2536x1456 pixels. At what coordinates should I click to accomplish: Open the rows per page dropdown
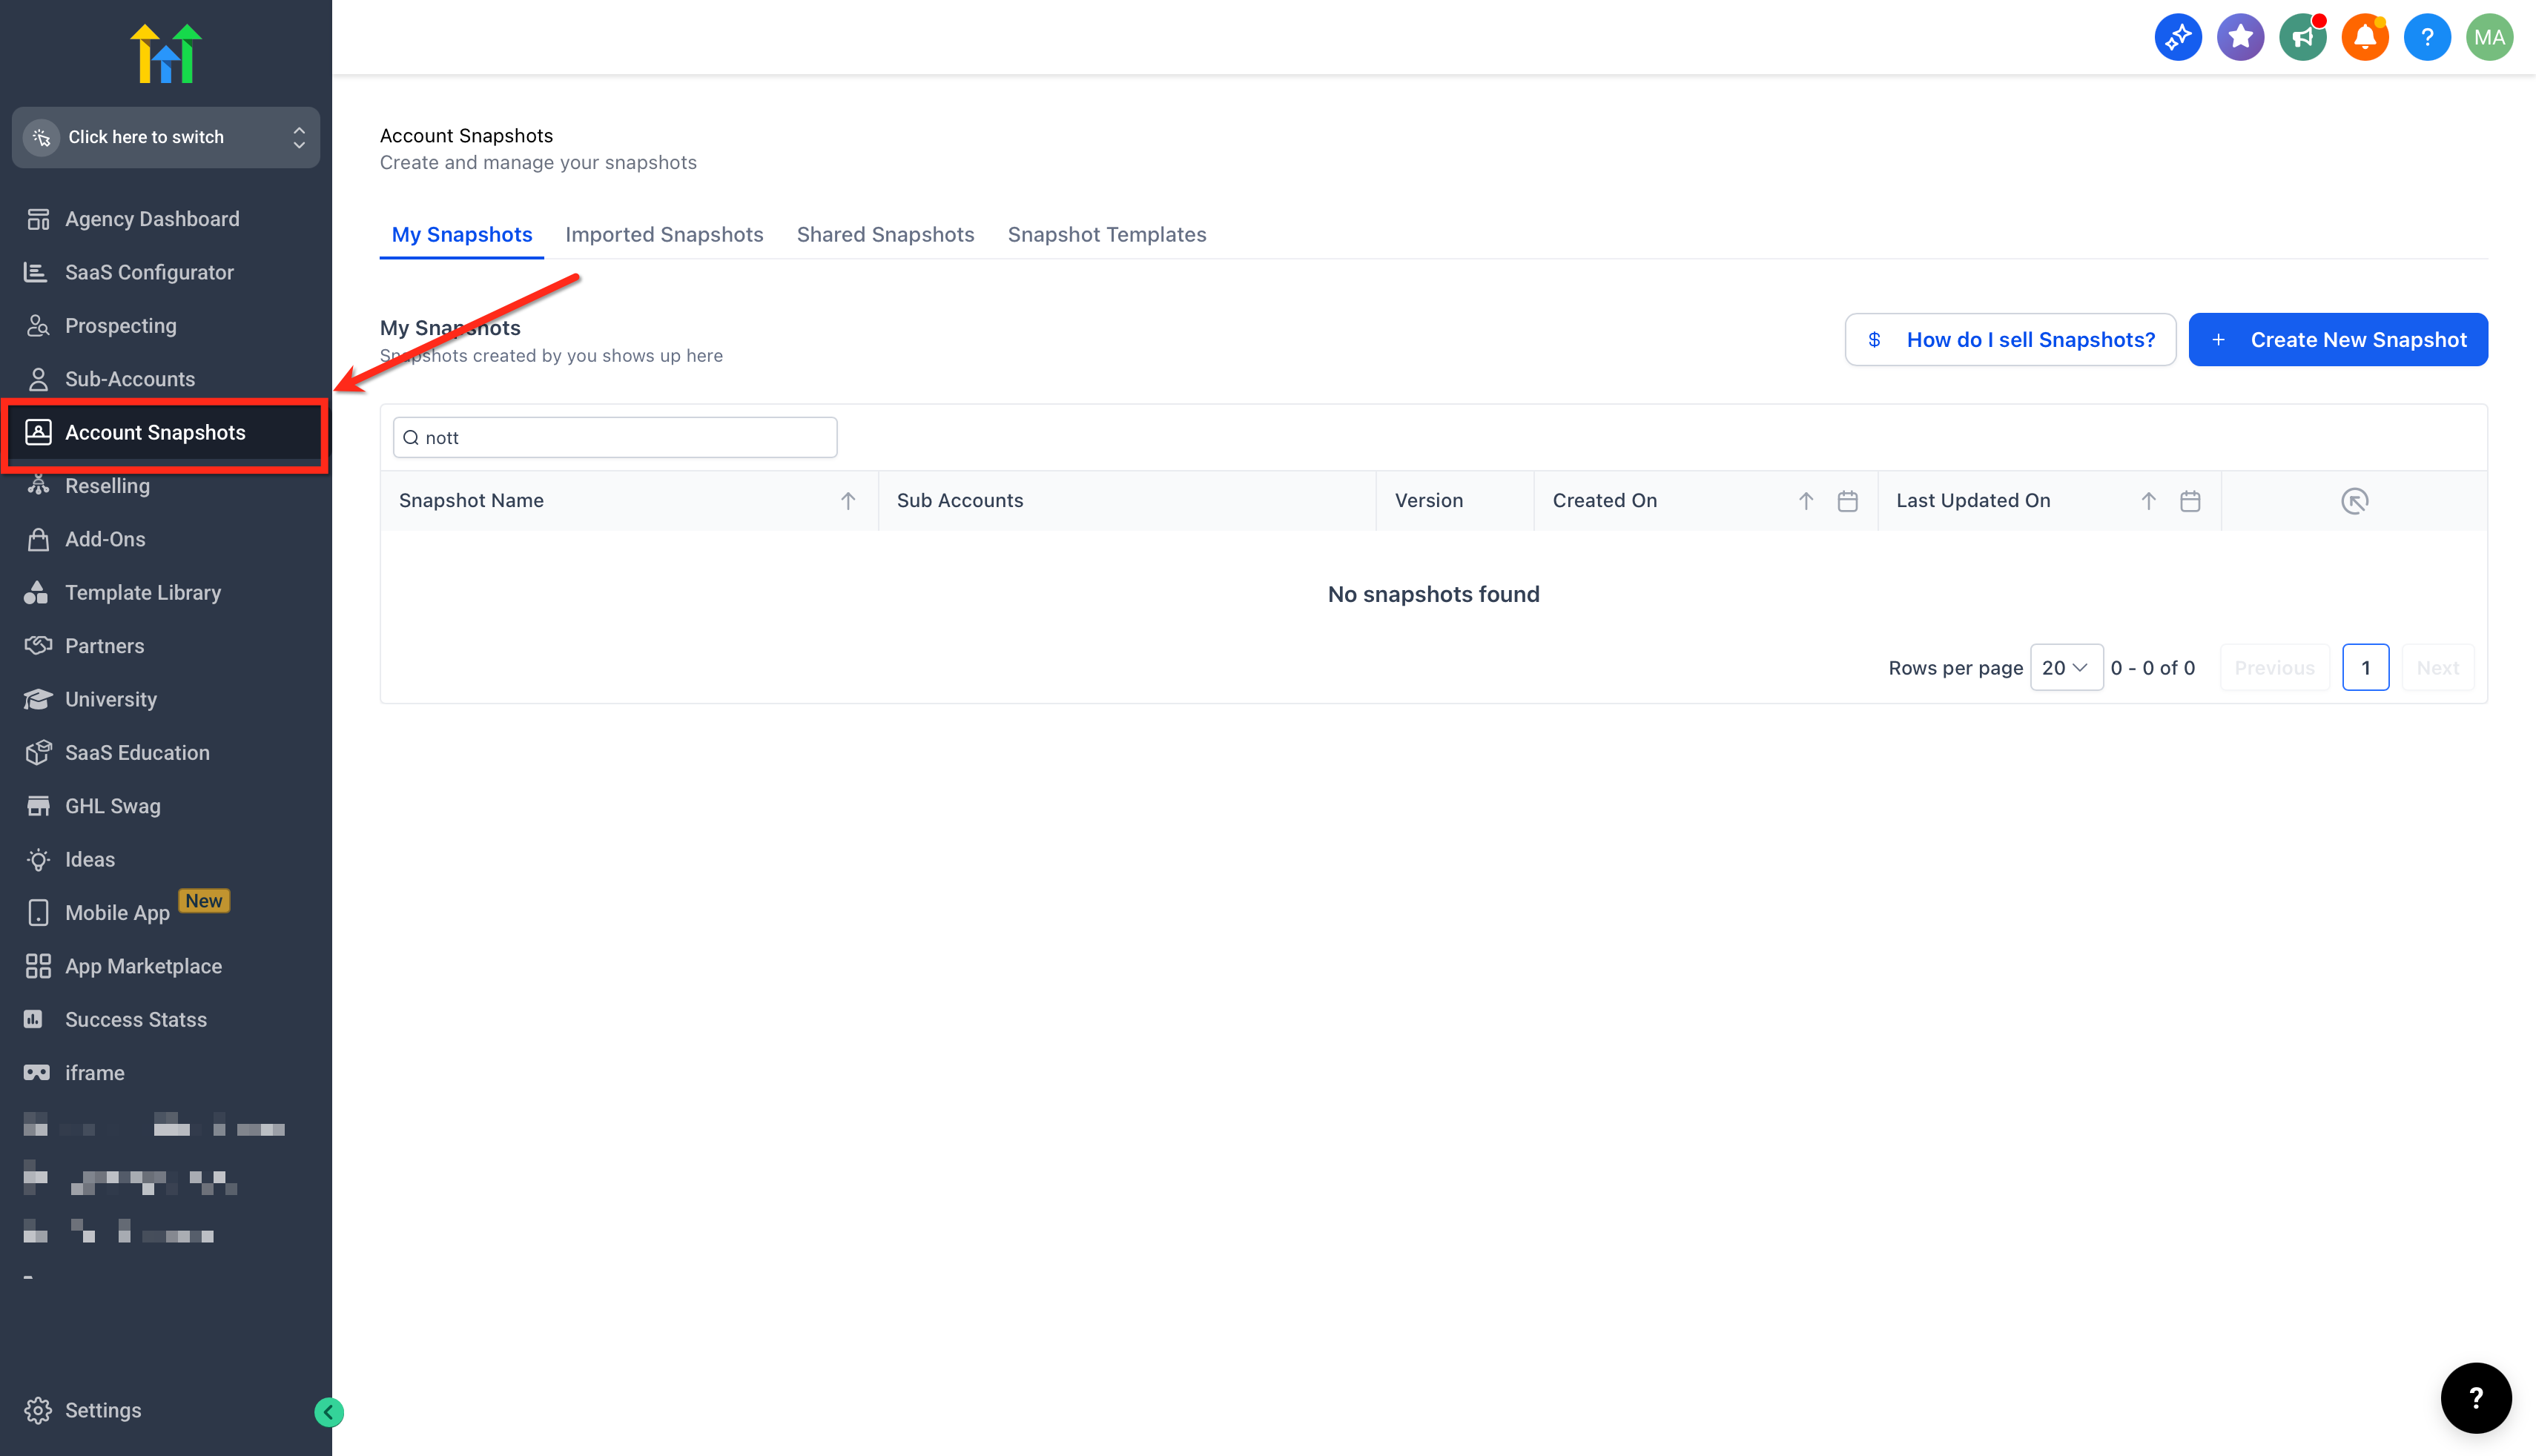click(2065, 668)
